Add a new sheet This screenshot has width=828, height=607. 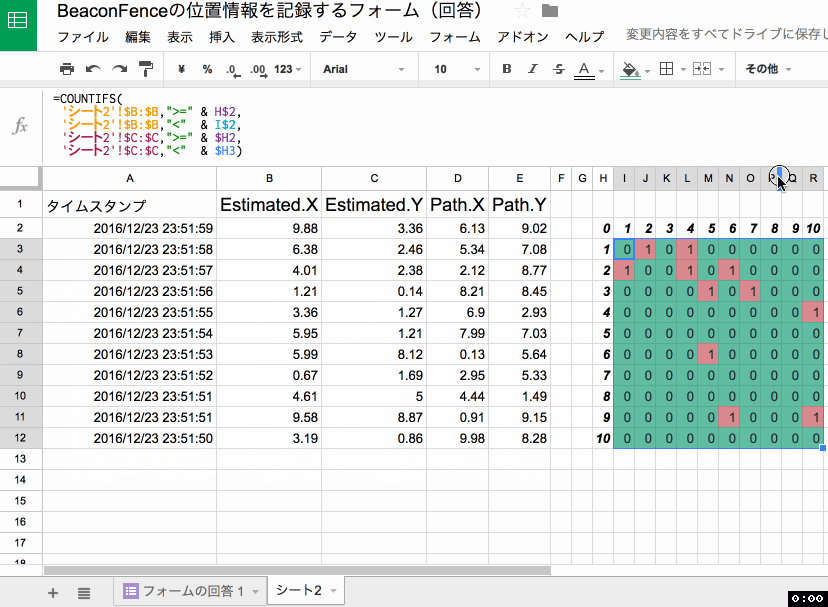pyautogui.click(x=53, y=593)
